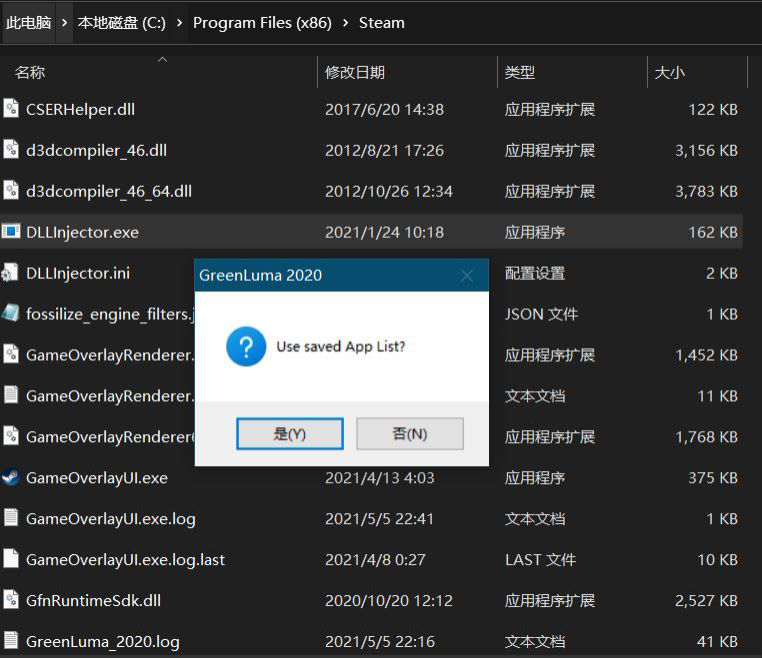This screenshot has height=658, width=762.
Task: Click the GreenLuma_2020.log file icon
Action: tap(11, 641)
